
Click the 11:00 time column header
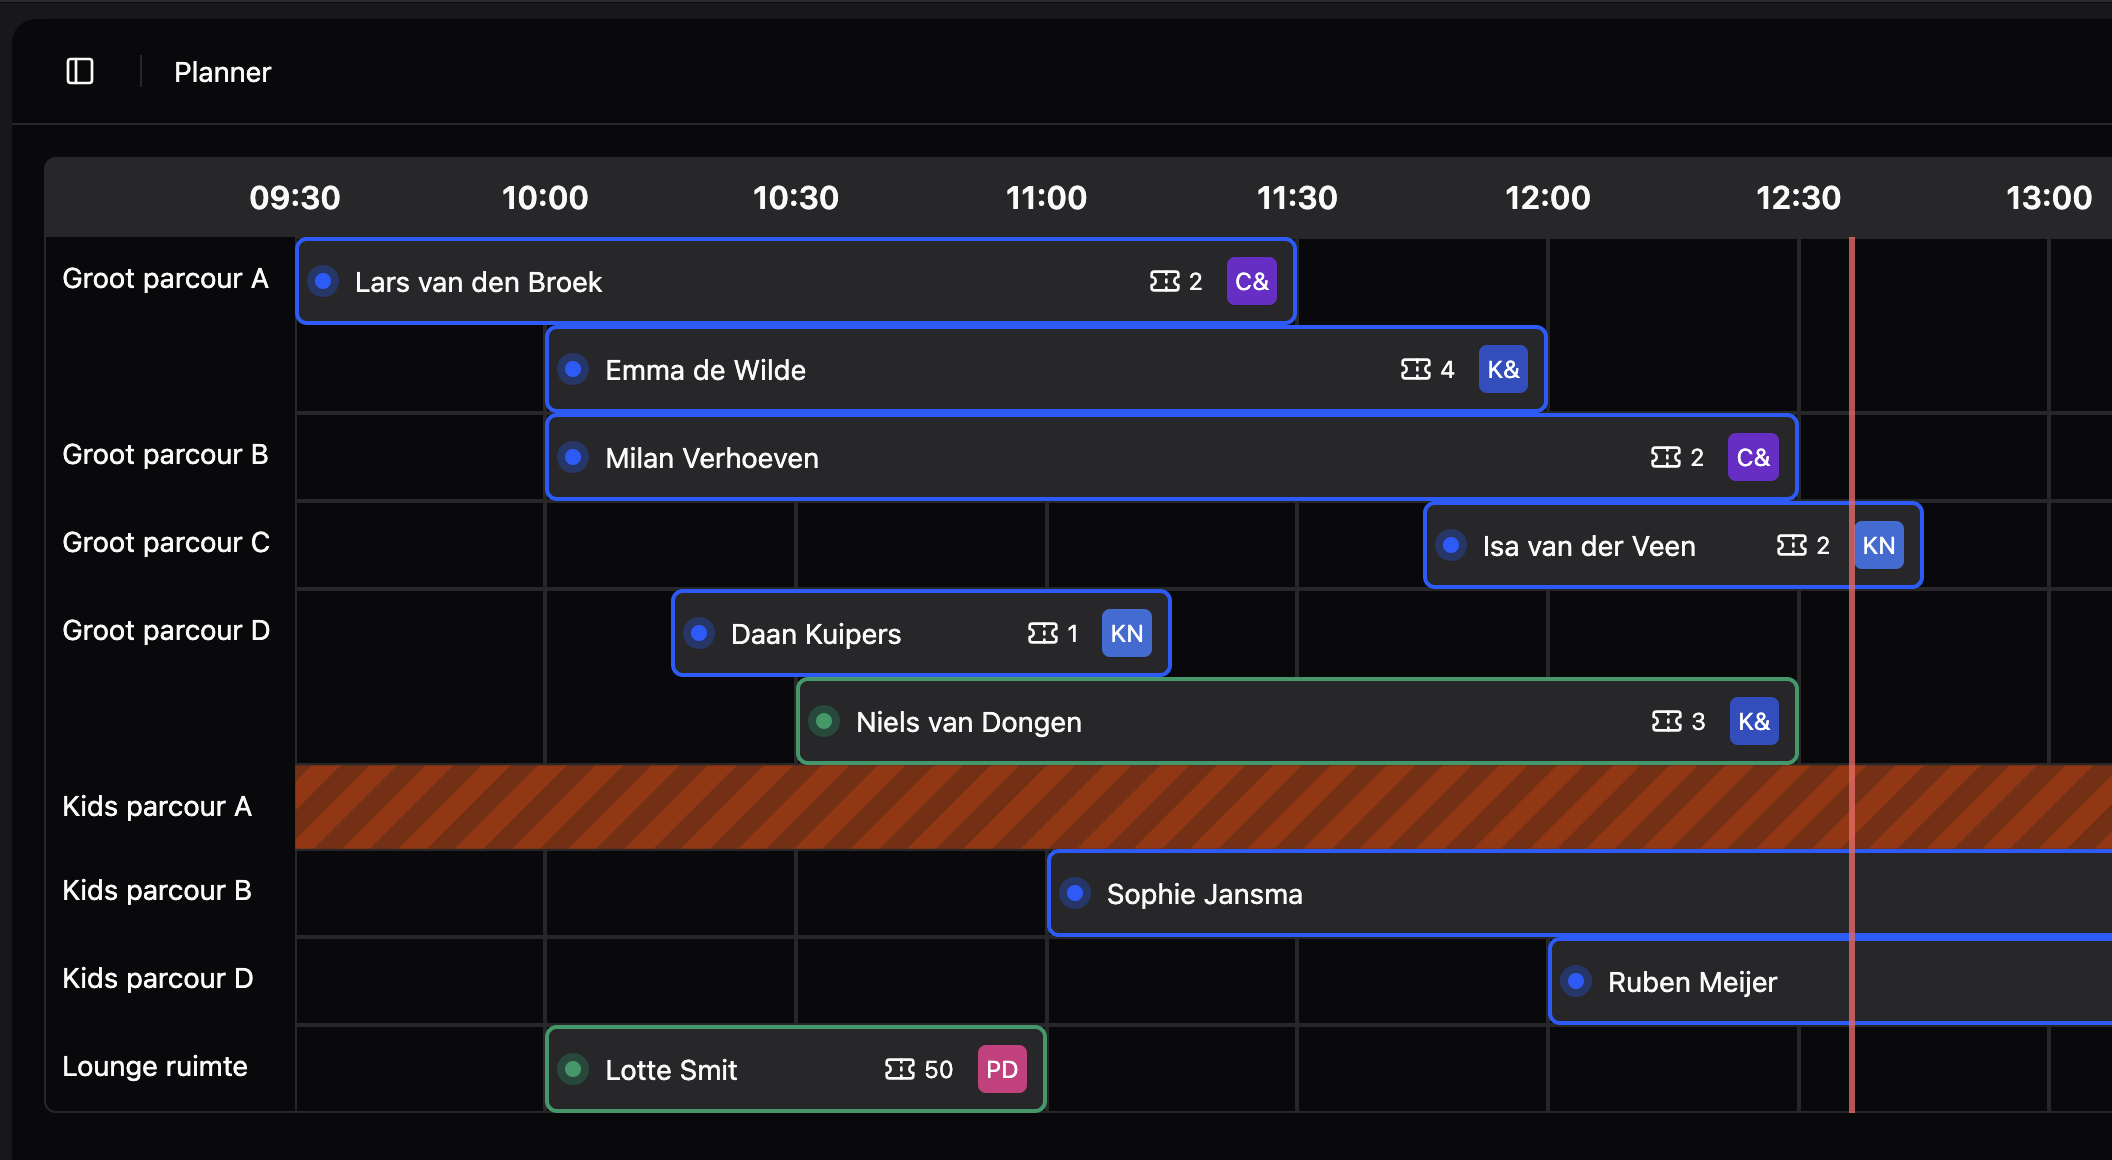click(1046, 198)
